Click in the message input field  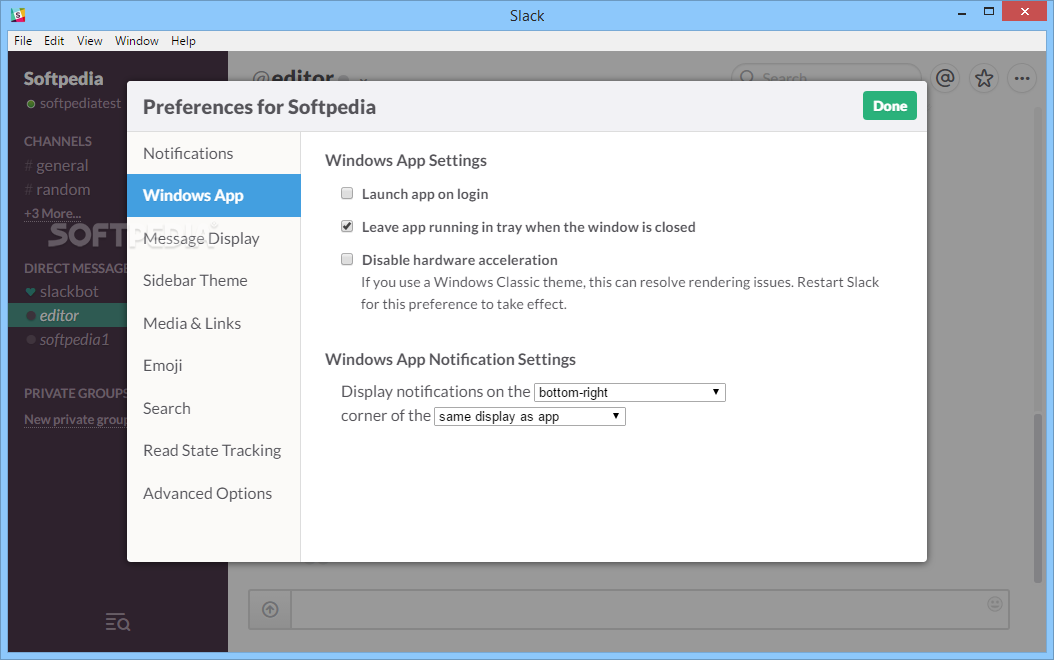(649, 610)
